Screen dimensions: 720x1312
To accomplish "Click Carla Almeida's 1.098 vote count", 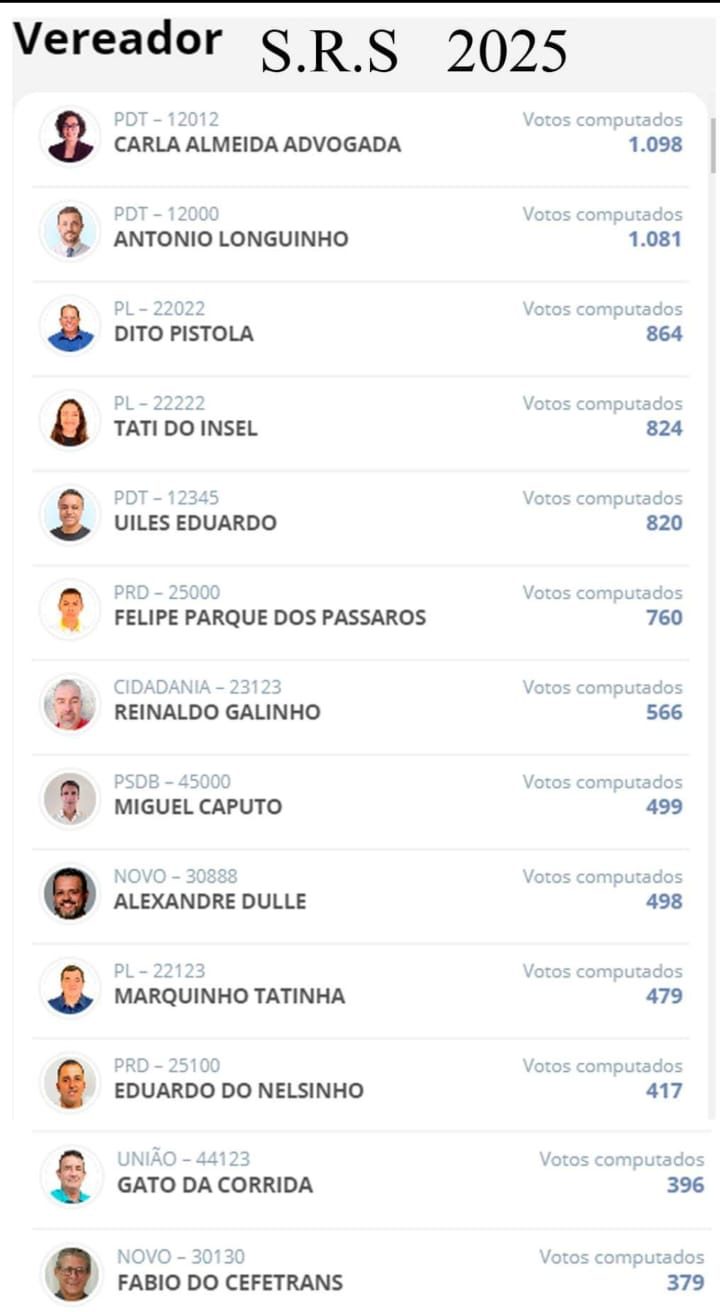I will pos(655,144).
